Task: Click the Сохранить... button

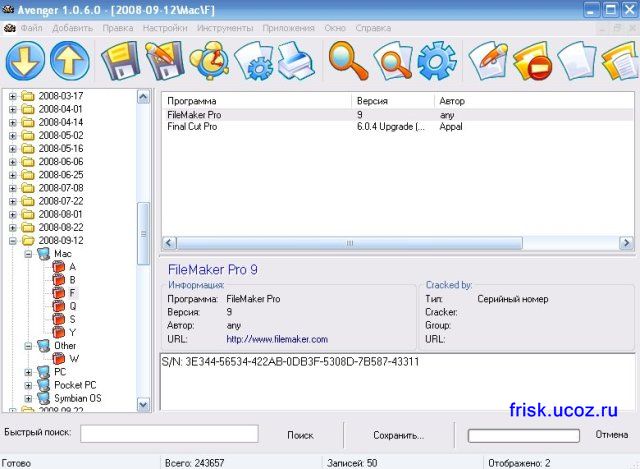Action: (x=399, y=436)
